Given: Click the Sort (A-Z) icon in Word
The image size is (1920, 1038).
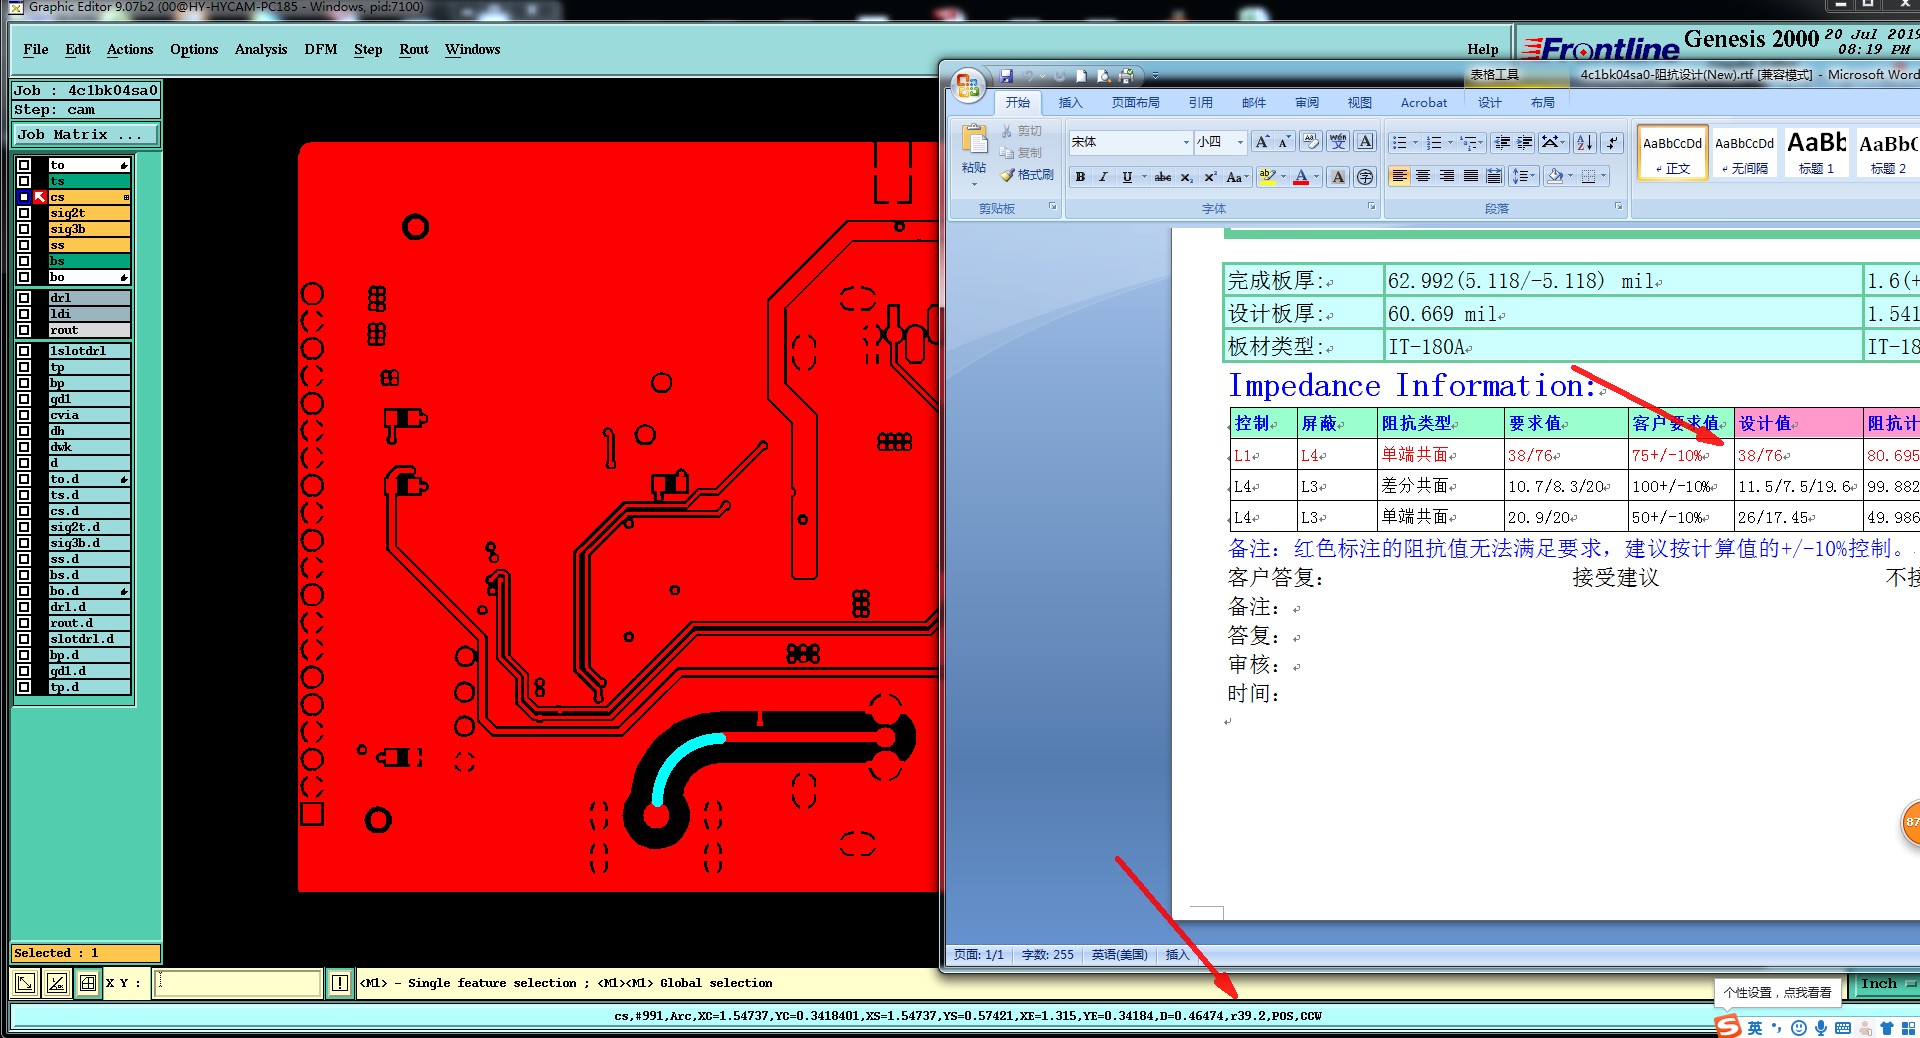Looking at the screenshot, I should tap(1585, 142).
